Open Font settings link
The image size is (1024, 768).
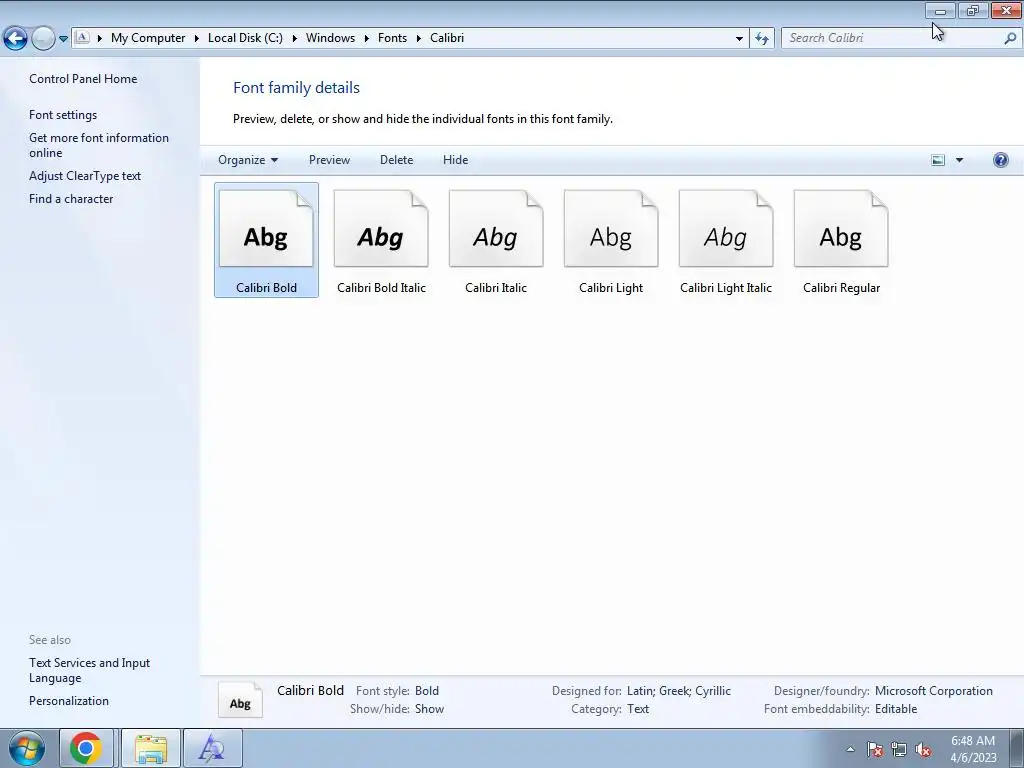click(63, 115)
